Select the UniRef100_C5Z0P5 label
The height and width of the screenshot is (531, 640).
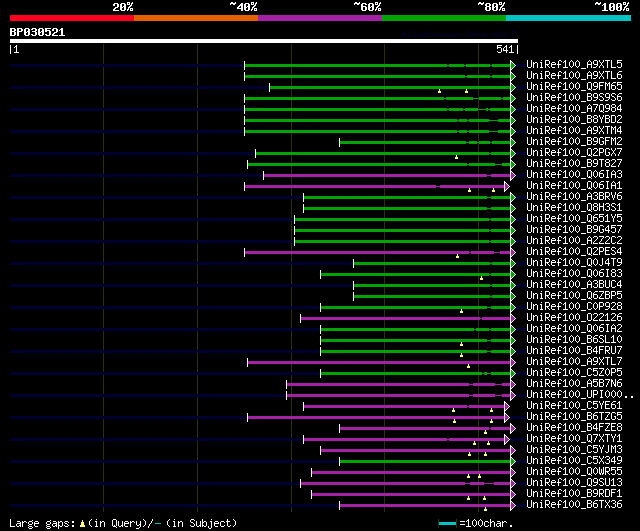pyautogui.click(x=574, y=373)
